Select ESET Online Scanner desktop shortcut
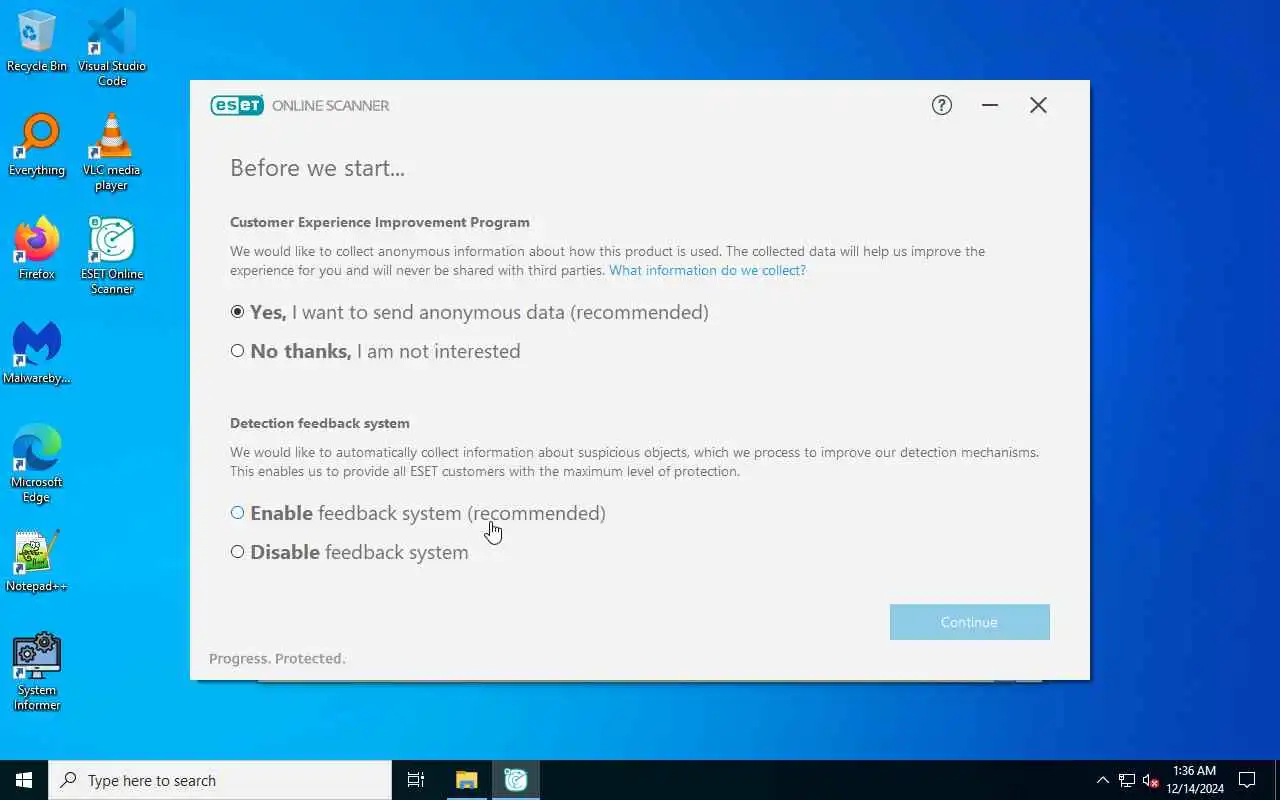This screenshot has height=800, width=1280. click(x=112, y=256)
